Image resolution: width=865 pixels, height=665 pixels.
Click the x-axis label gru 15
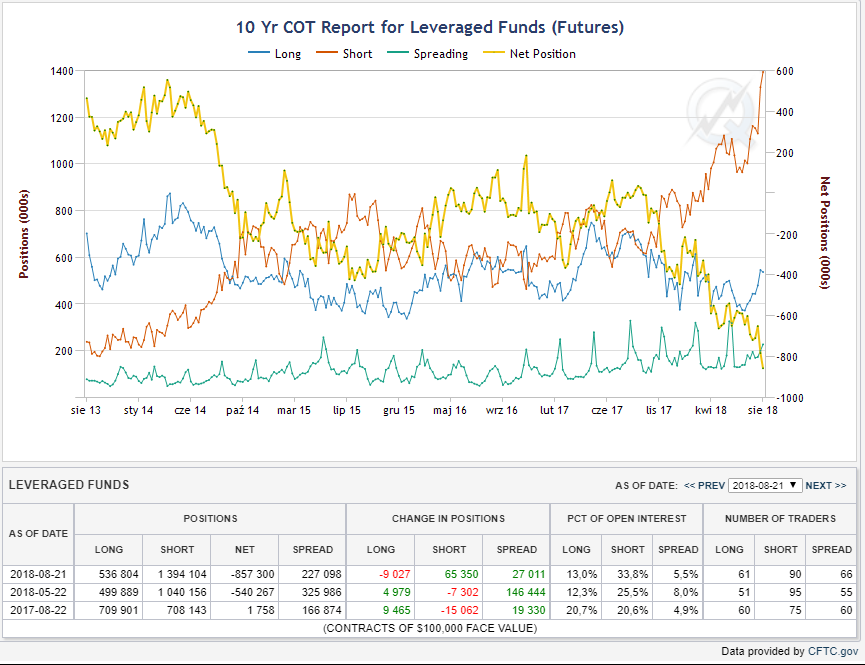click(x=399, y=410)
